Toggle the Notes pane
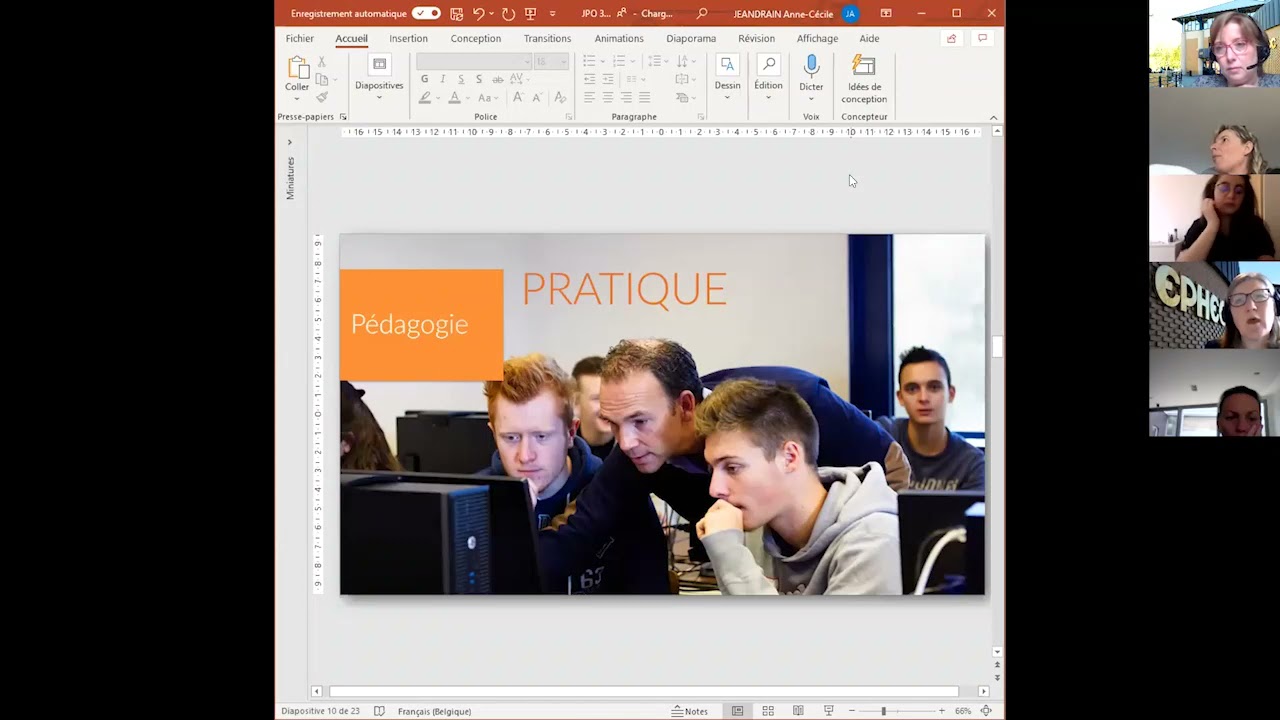The height and width of the screenshot is (720, 1280). click(x=689, y=711)
